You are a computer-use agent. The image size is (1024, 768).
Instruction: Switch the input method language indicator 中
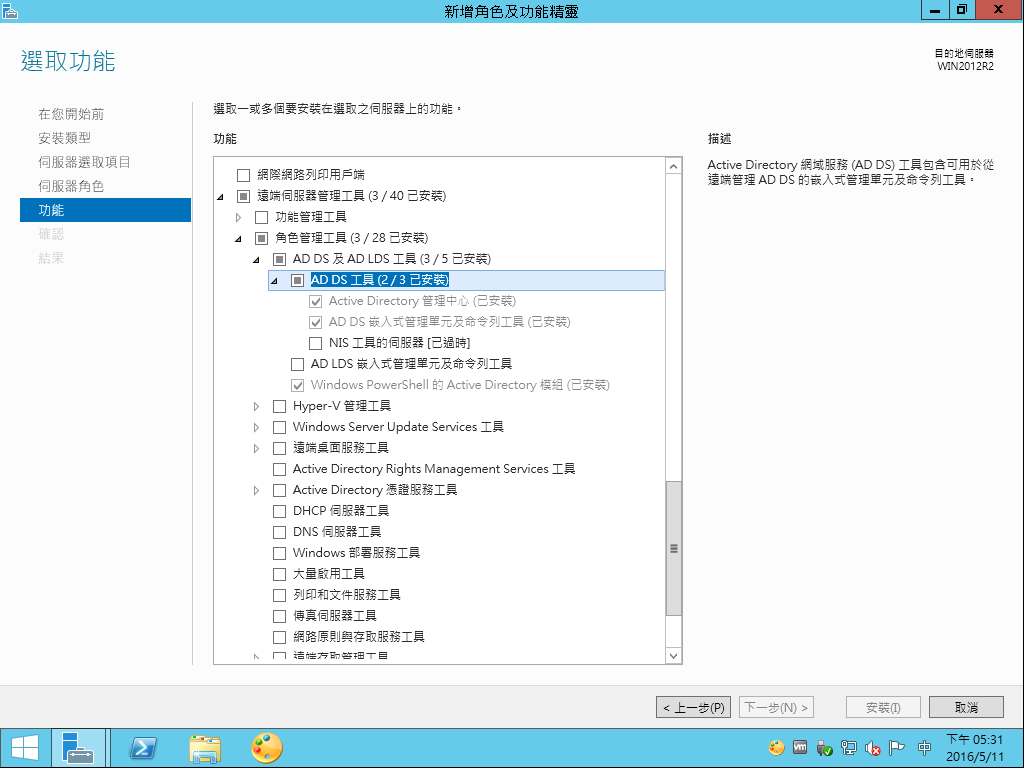pos(921,747)
